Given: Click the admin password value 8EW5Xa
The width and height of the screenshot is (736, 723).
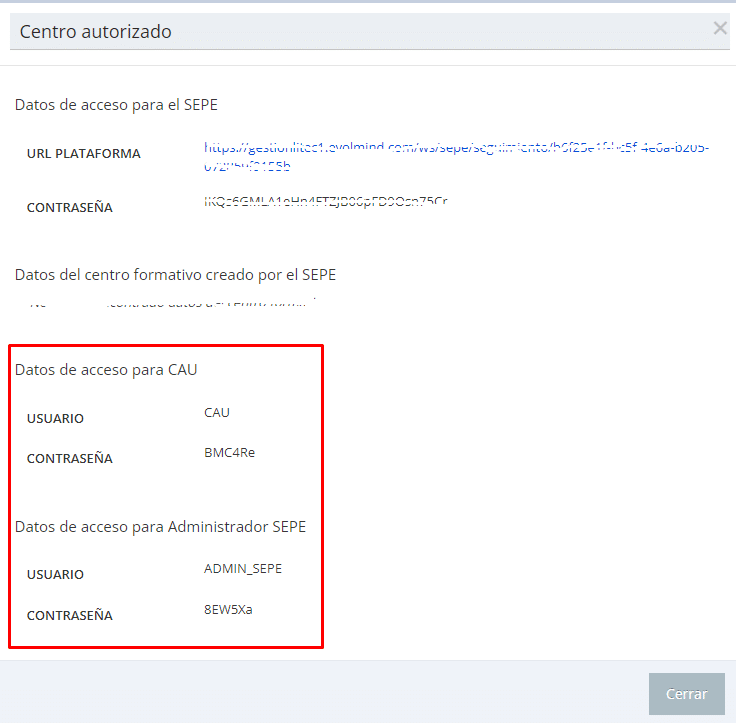Looking at the screenshot, I should pyautogui.click(x=228, y=608).
